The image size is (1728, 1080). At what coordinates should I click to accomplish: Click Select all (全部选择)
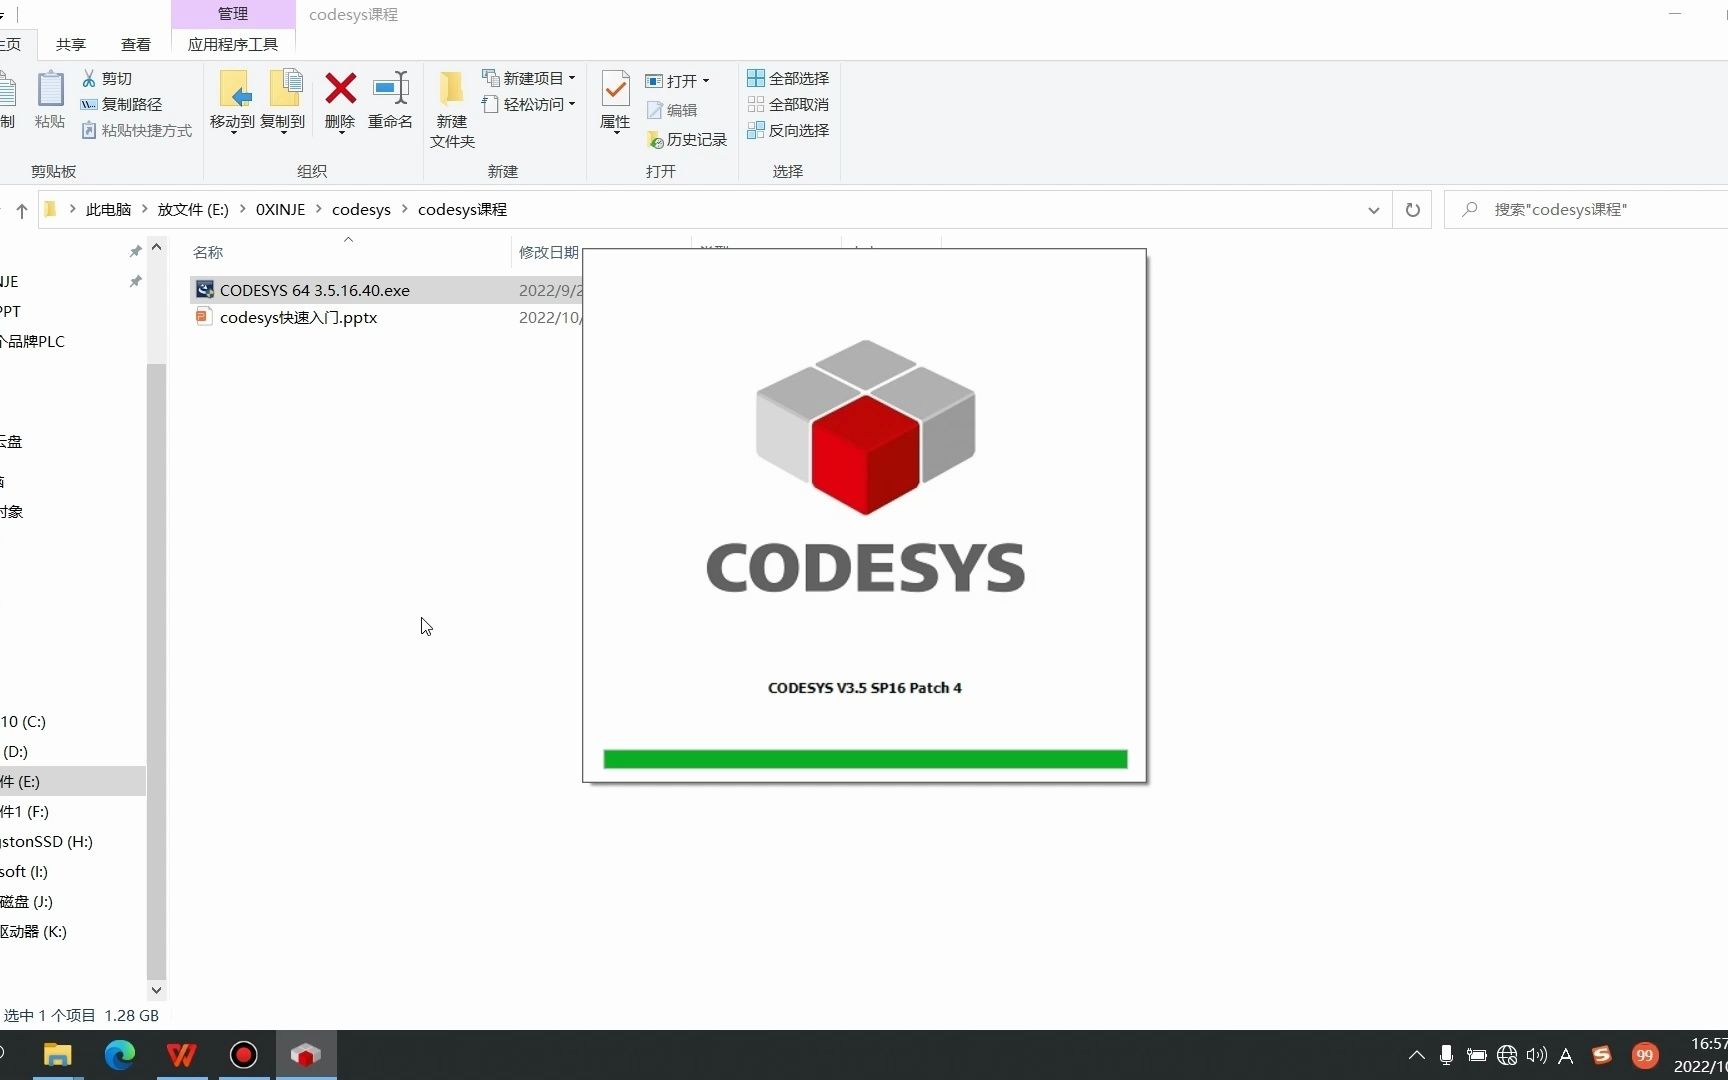tap(788, 78)
